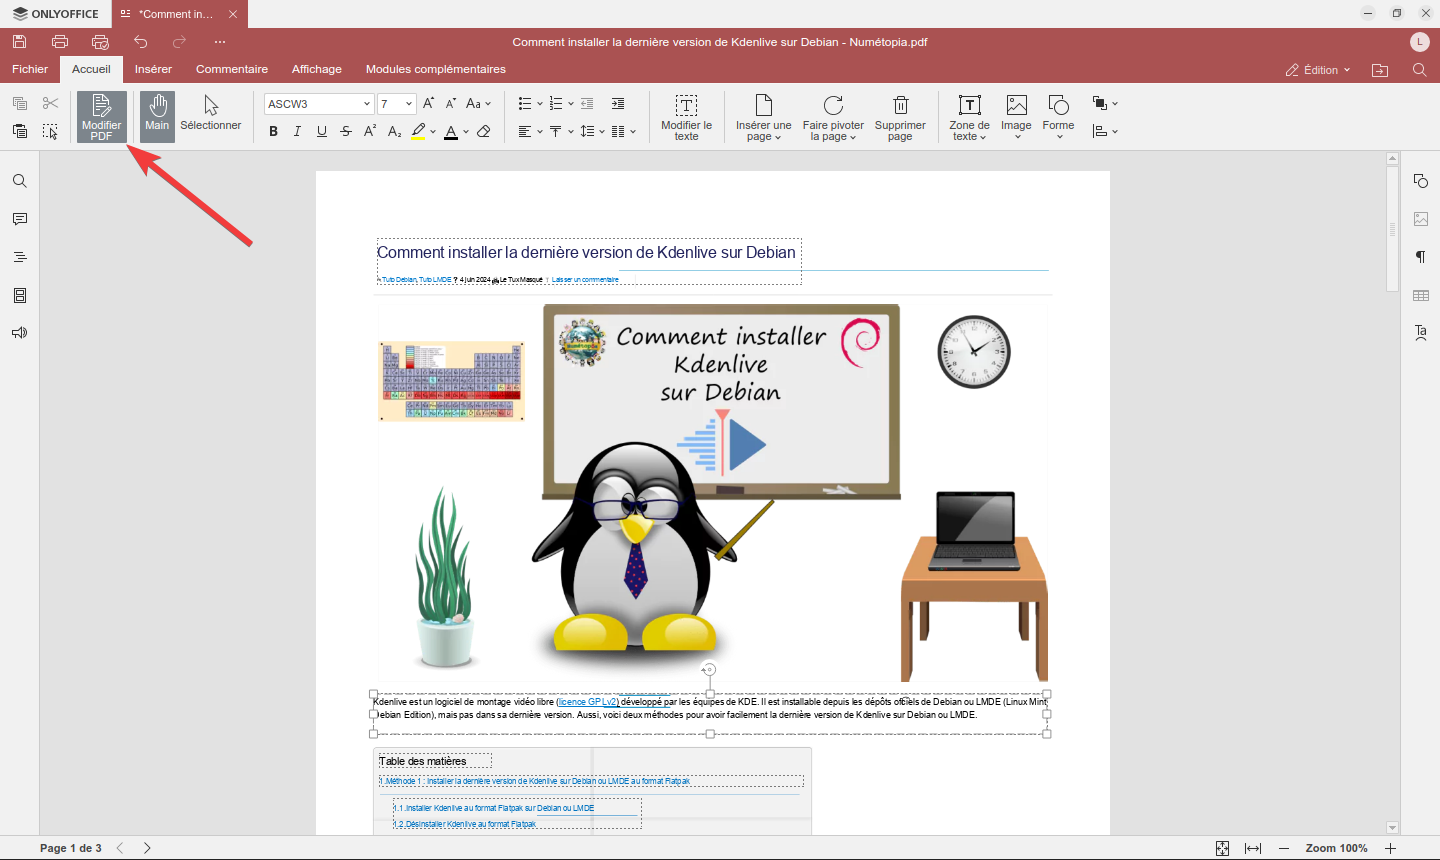Open the Fichier menu

click(30, 69)
